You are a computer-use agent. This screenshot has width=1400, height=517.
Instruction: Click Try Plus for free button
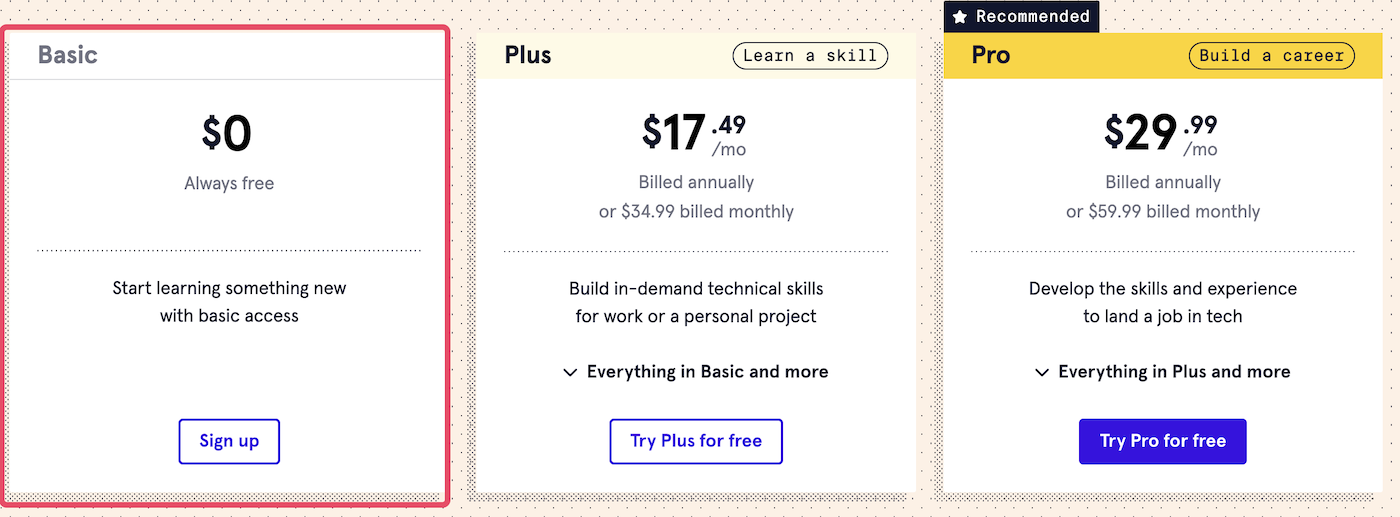click(696, 441)
